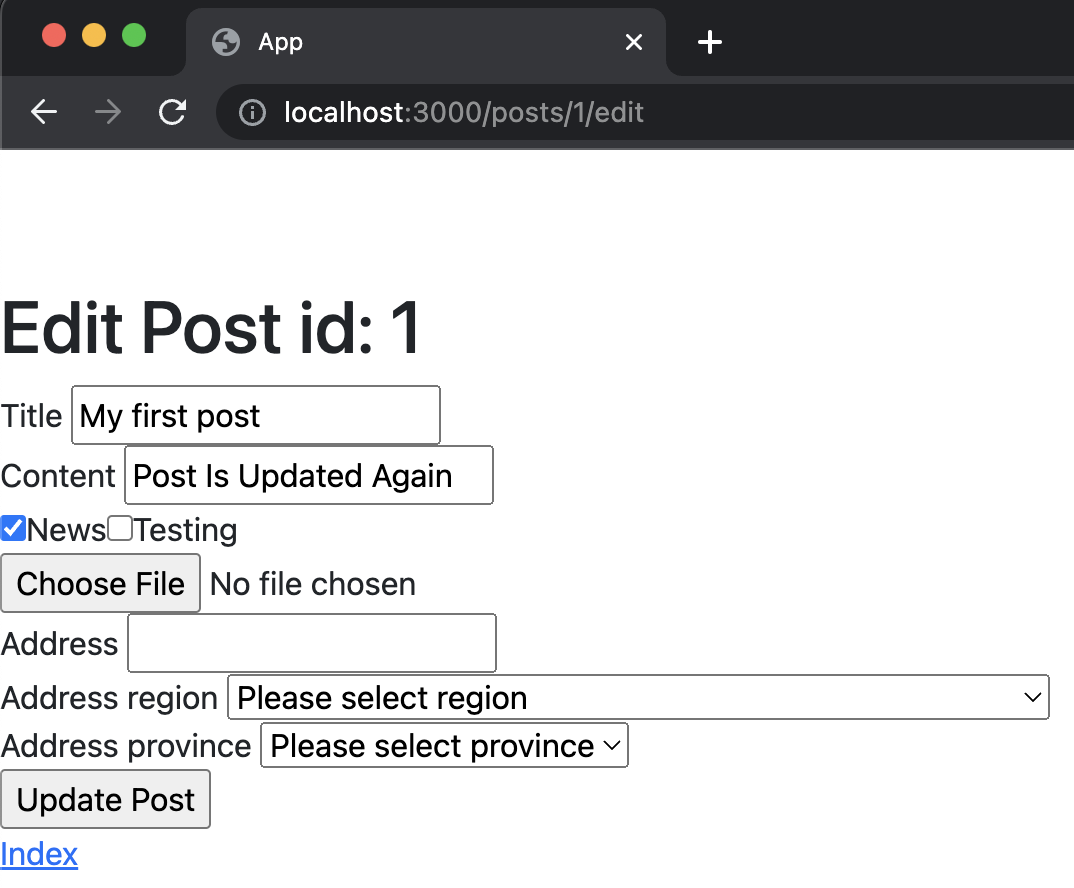The image size is (1074, 888).
Task: Click the site info icon in address bar
Action: [x=253, y=113]
